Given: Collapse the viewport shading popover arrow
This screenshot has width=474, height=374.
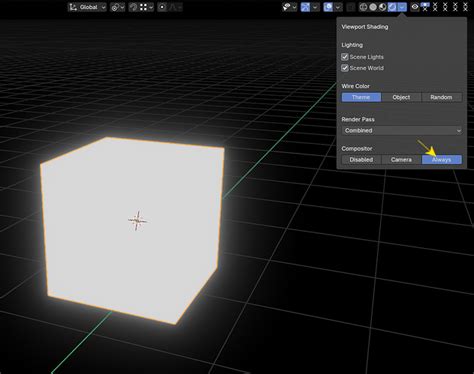Looking at the screenshot, I should 402,7.
